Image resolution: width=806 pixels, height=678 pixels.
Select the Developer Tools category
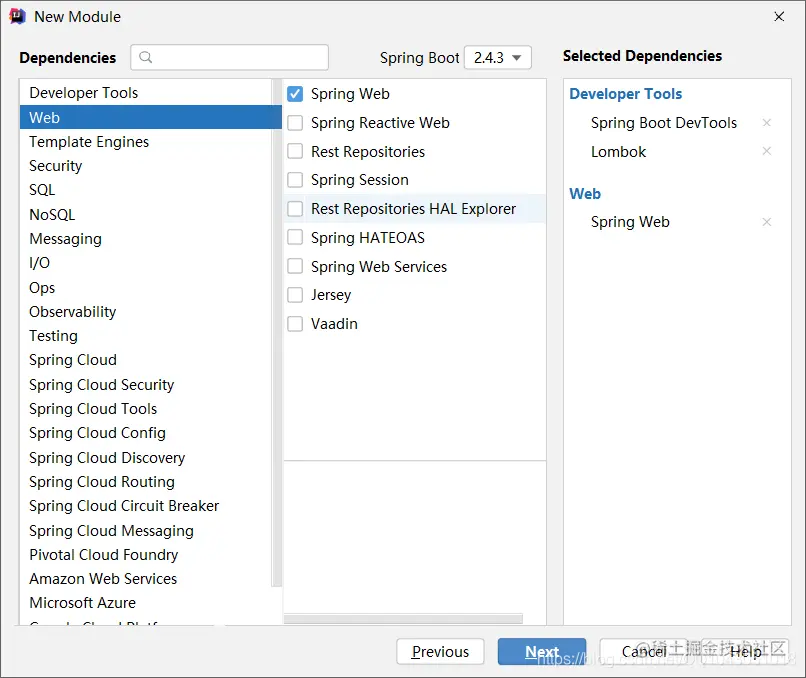[x=84, y=93]
